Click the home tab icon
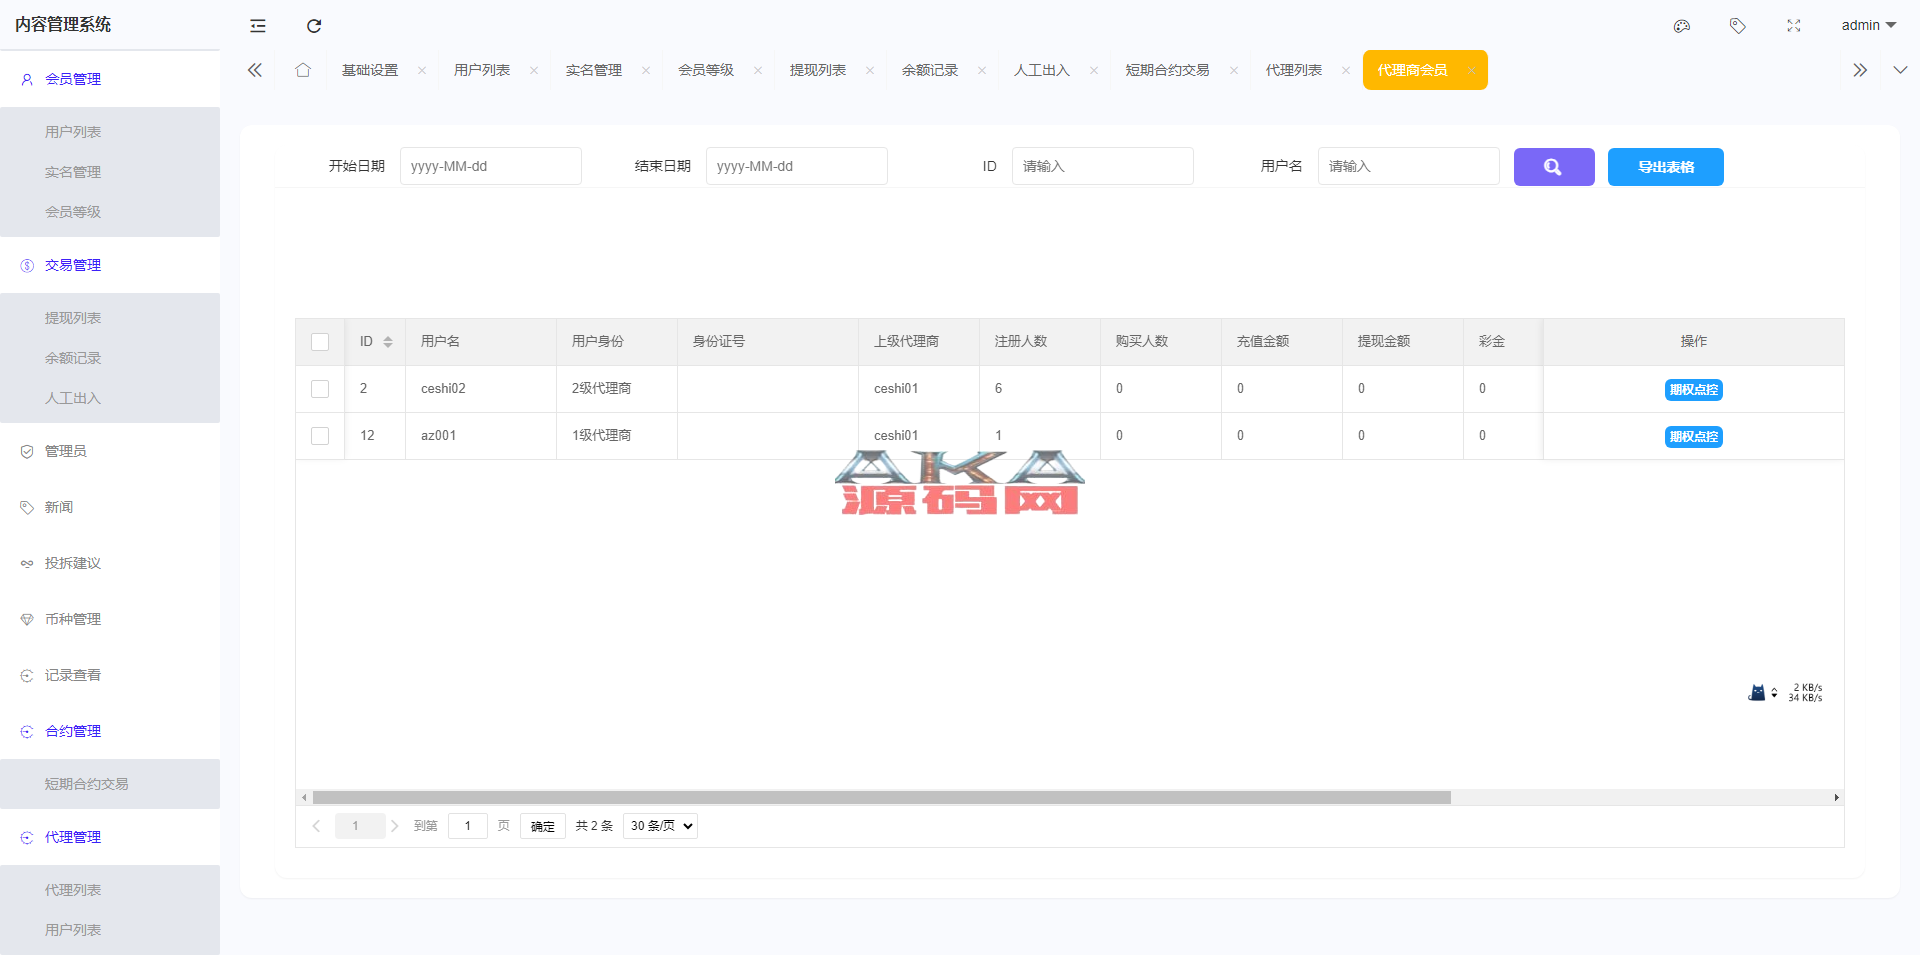 tap(303, 70)
